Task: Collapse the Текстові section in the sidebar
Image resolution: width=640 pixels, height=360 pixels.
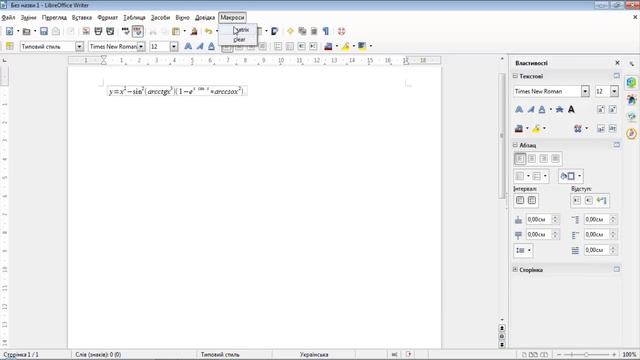Action: (x=515, y=76)
